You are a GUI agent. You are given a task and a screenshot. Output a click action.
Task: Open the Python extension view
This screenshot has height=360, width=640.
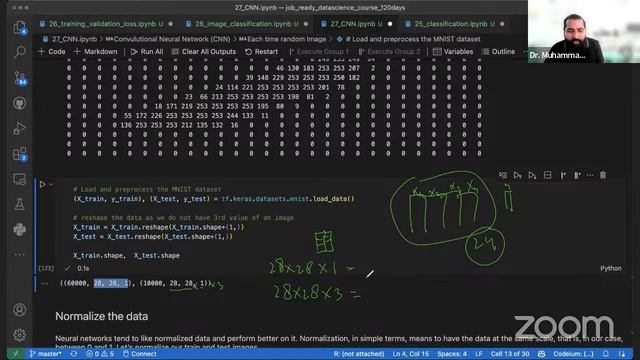pyautogui.click(x=19, y=229)
